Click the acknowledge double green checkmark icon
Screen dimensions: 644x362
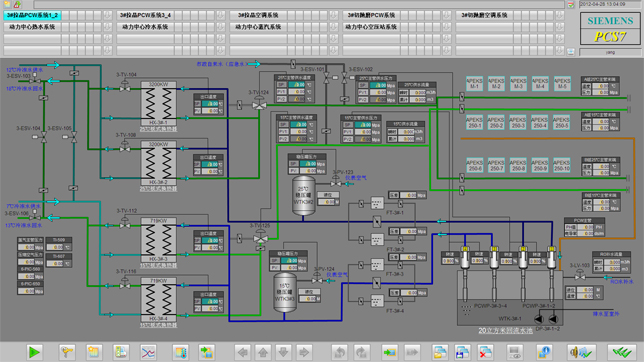click(622, 352)
